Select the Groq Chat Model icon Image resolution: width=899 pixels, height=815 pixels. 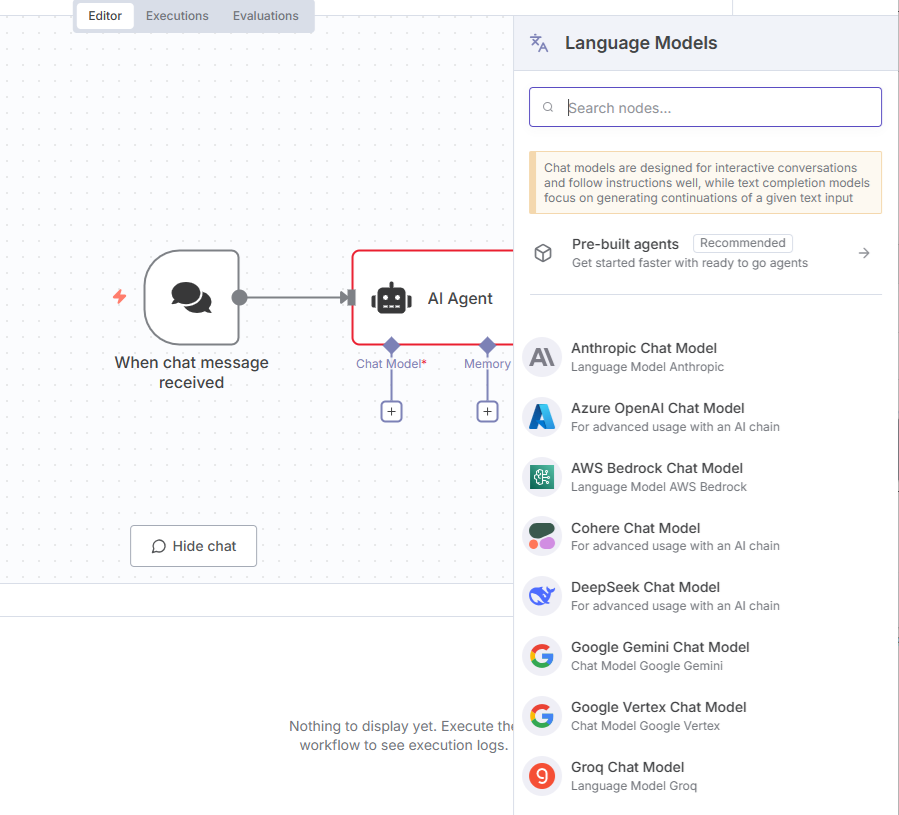coord(542,776)
